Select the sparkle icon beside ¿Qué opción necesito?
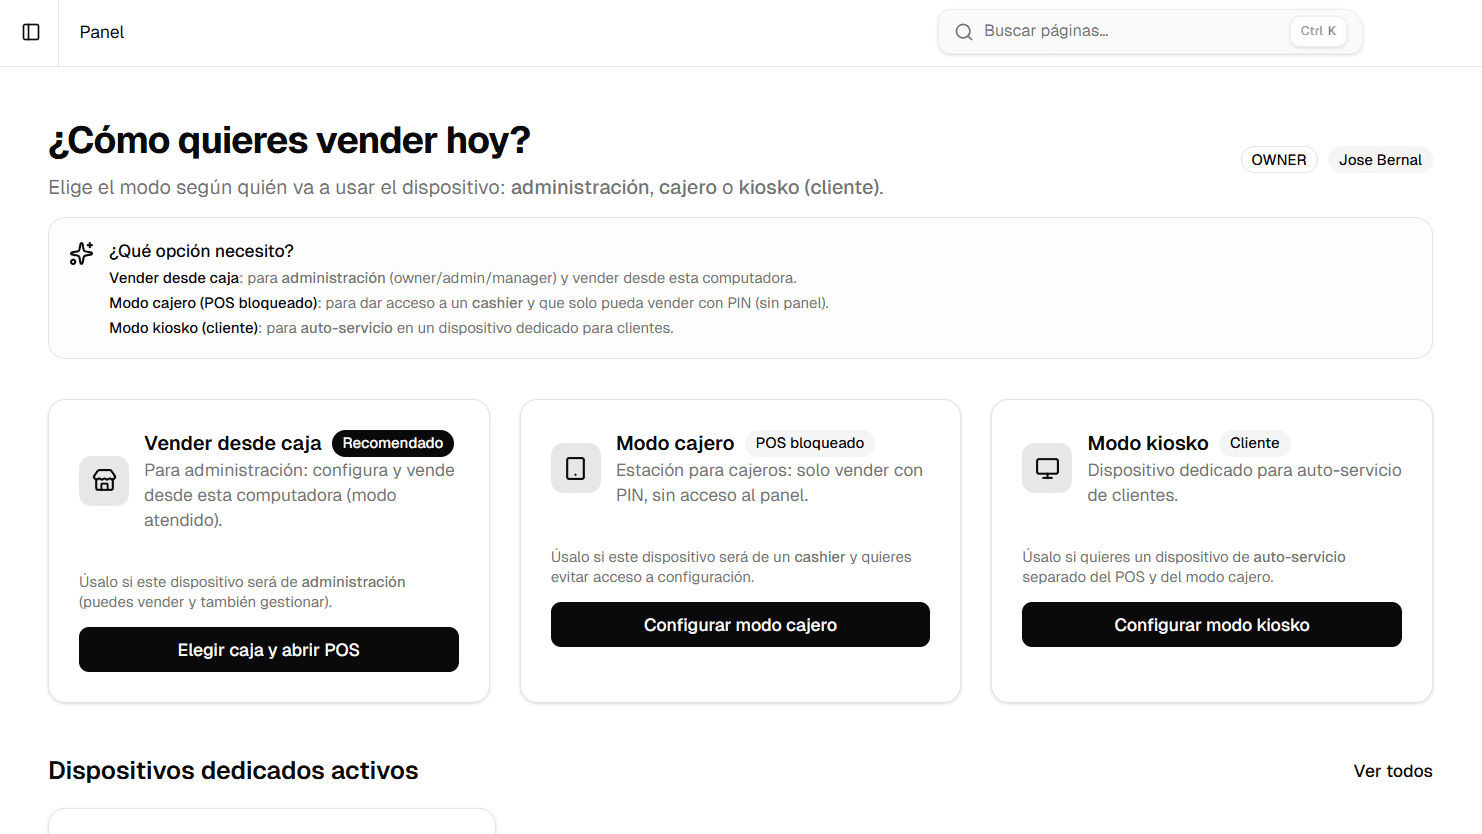This screenshot has width=1482, height=834. coord(80,252)
